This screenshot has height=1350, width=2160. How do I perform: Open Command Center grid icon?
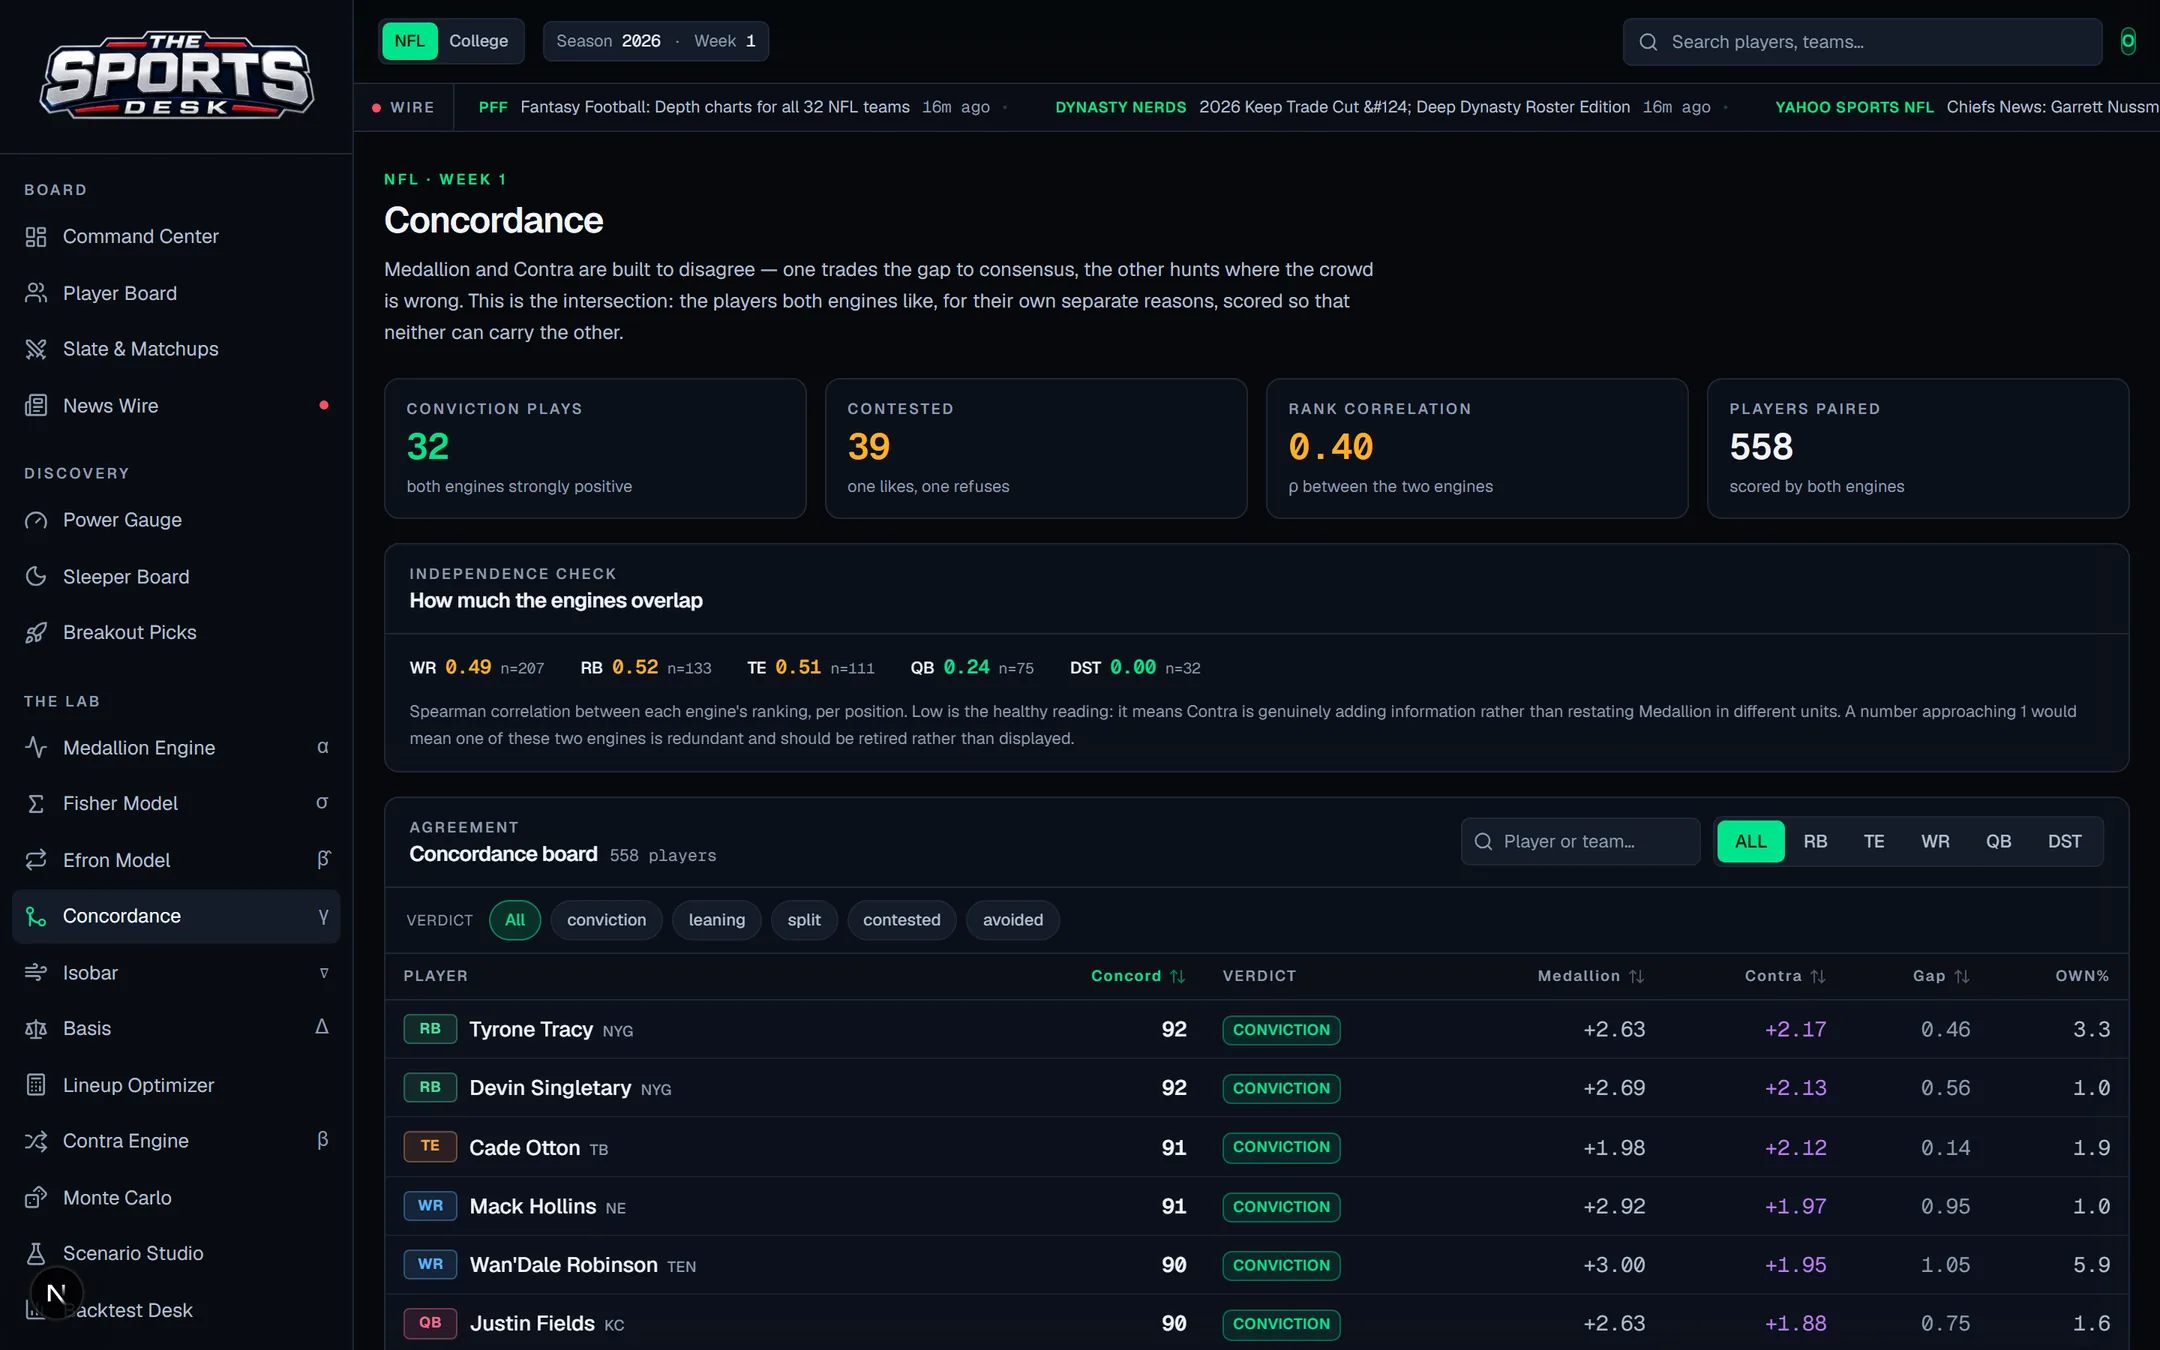36,237
